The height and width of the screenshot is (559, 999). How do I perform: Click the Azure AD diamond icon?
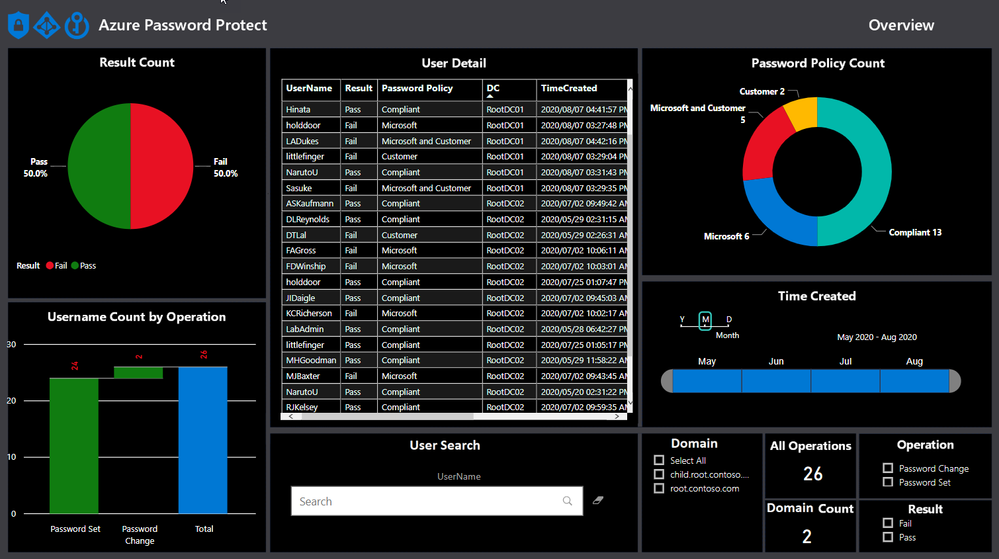47,25
